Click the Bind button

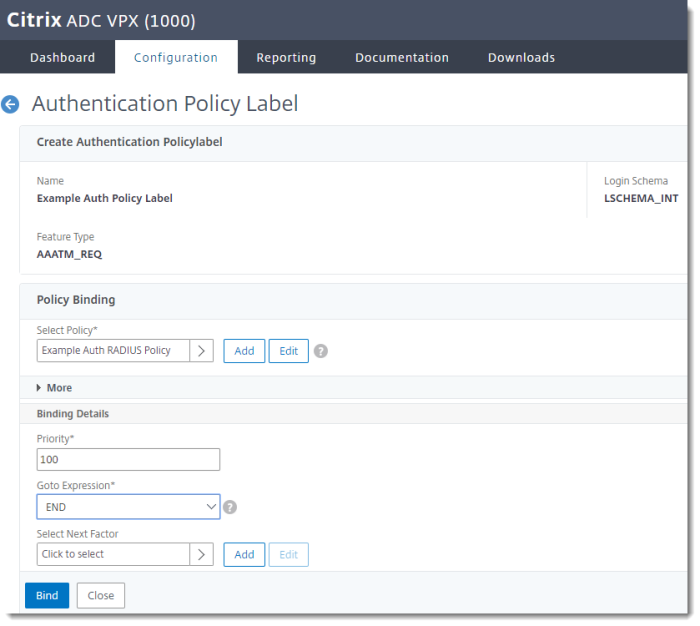47,595
